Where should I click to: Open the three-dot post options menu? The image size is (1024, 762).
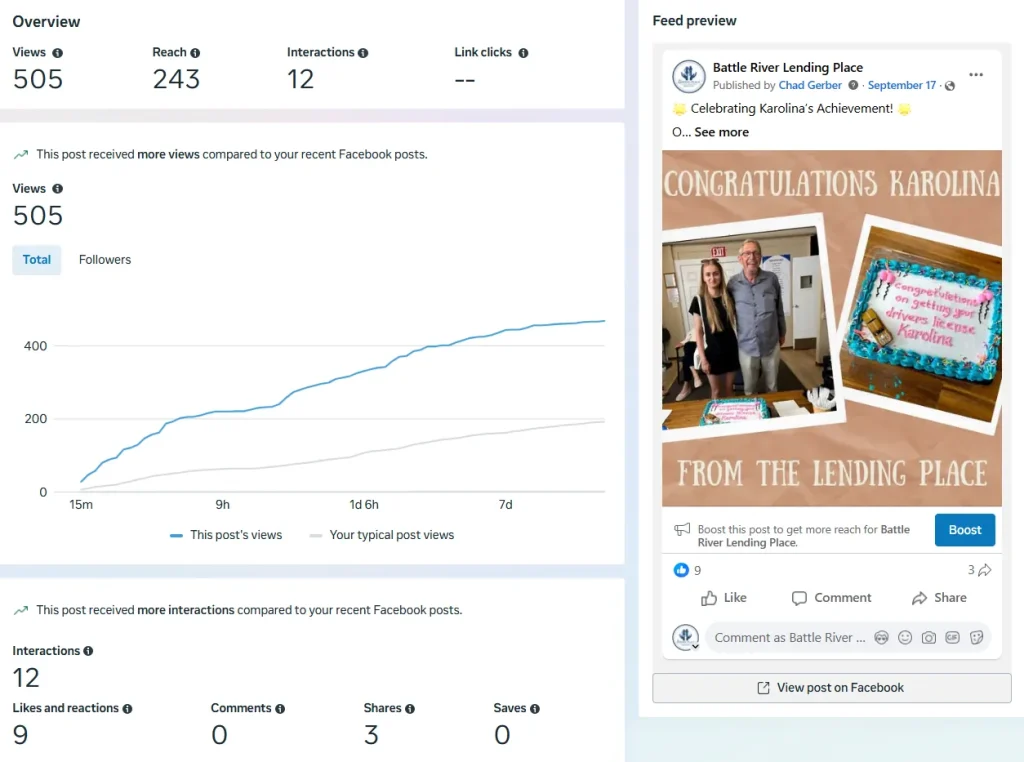(976, 75)
